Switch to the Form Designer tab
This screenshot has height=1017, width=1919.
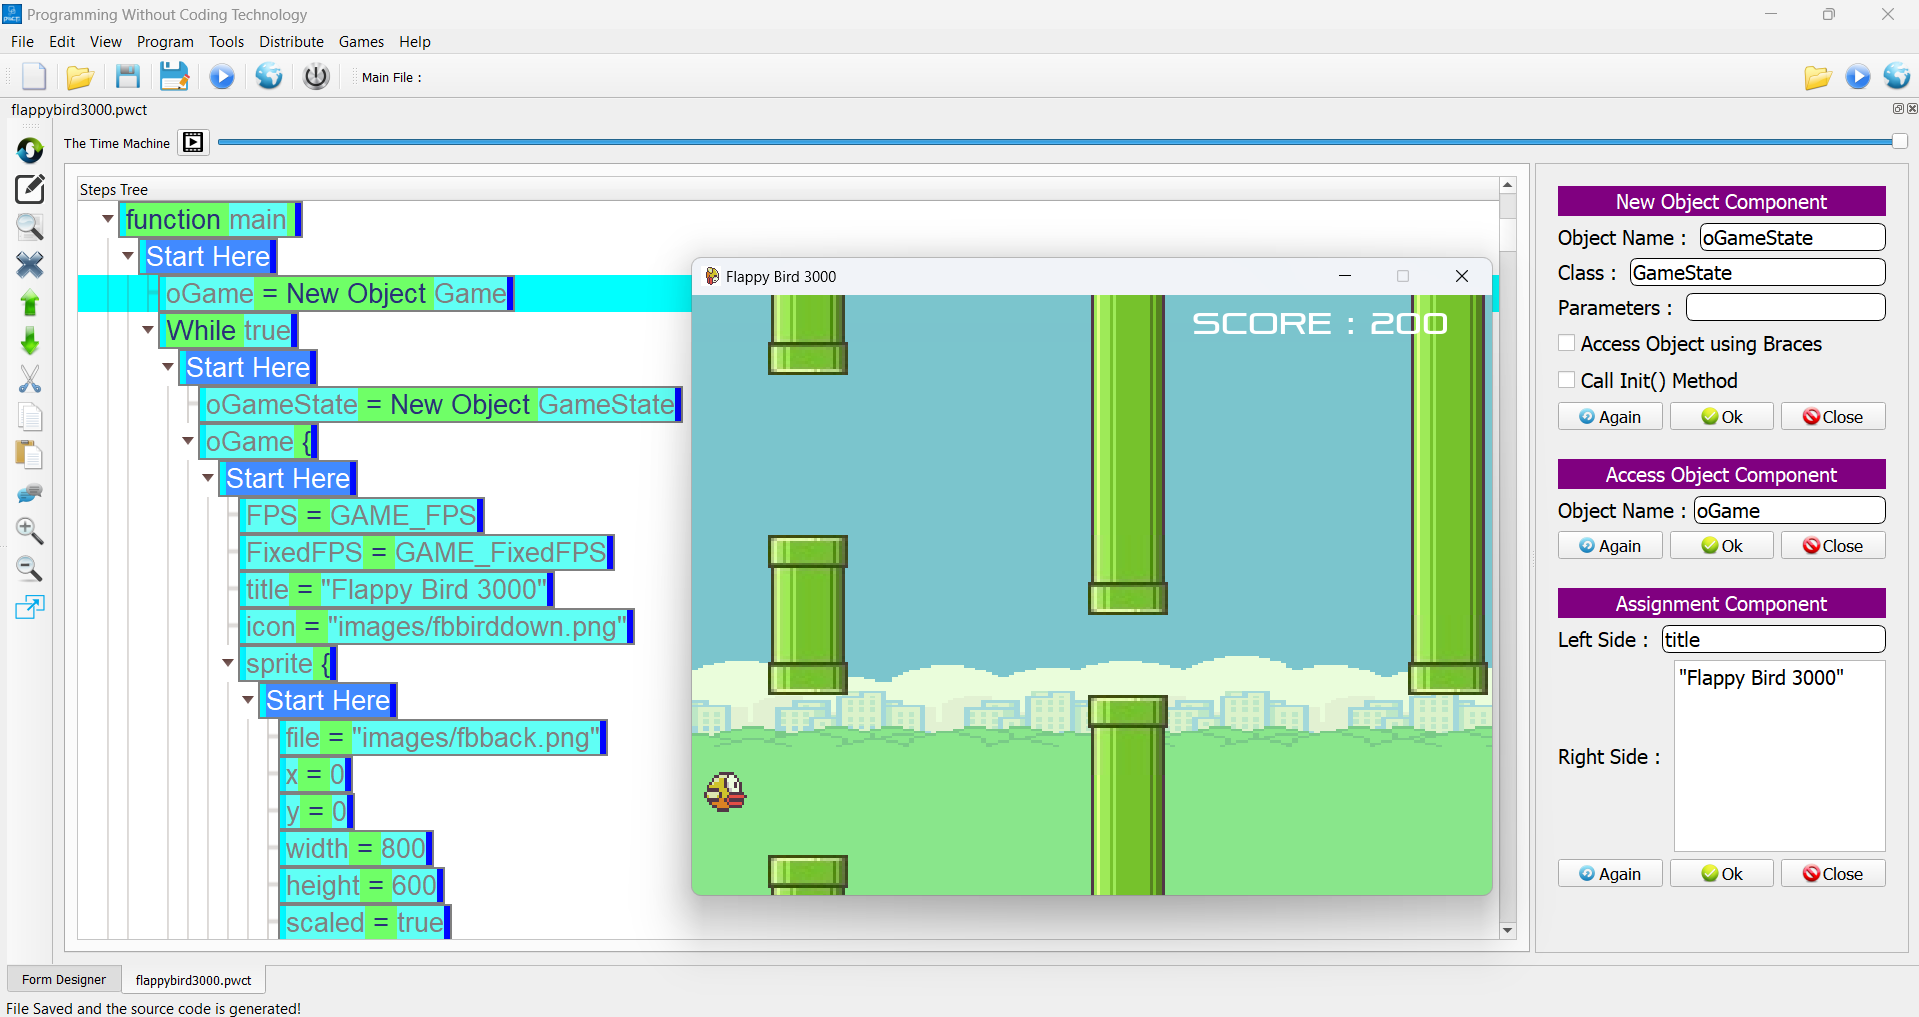click(x=63, y=979)
